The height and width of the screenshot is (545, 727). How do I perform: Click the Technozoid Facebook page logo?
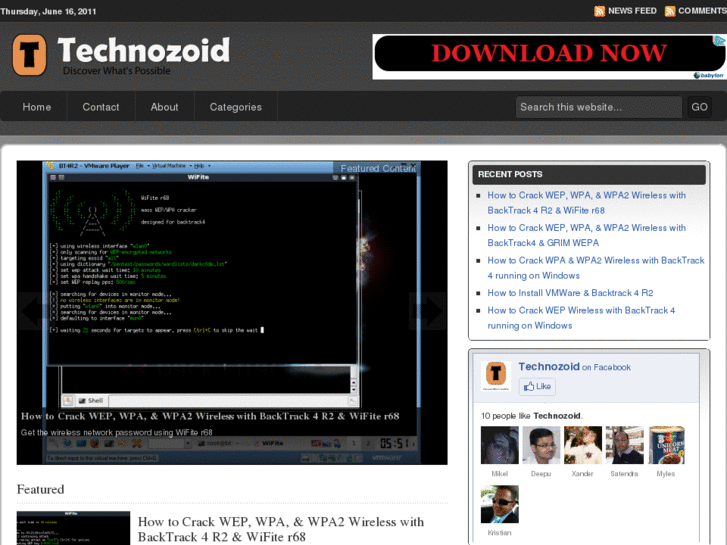pos(496,375)
